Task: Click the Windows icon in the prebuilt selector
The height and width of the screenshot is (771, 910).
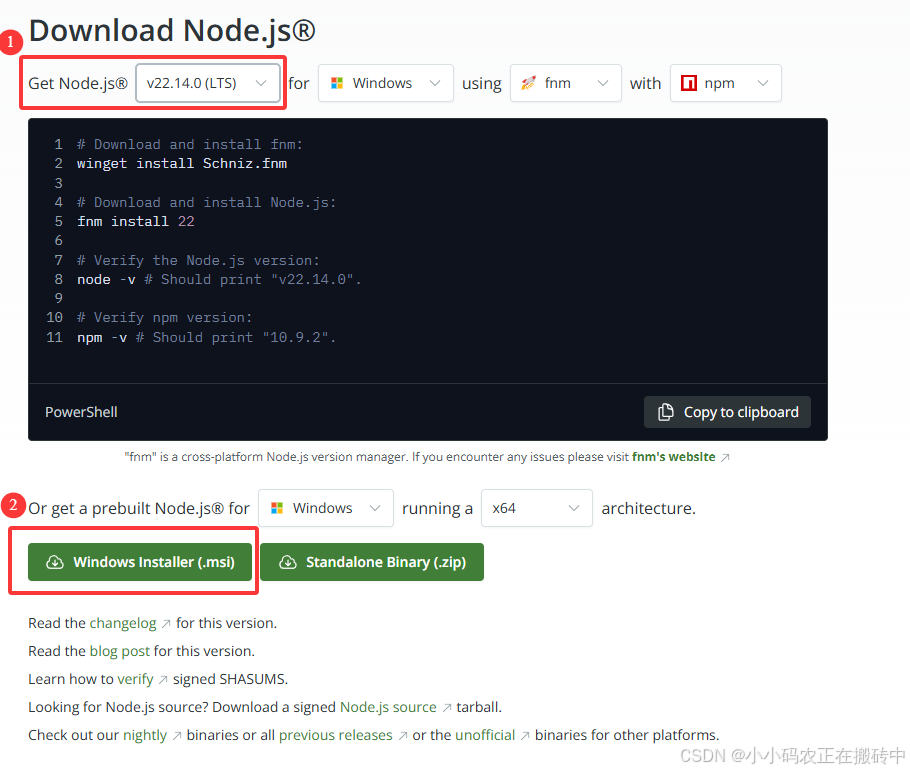Action: click(276, 508)
